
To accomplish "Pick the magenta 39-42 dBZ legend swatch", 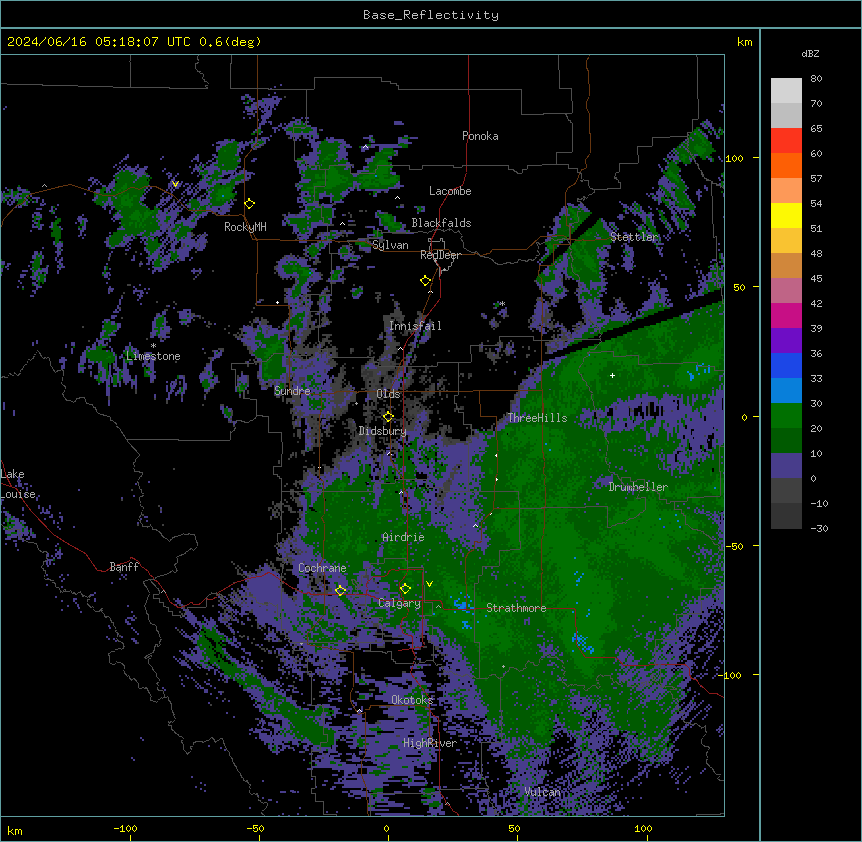I will click(786, 316).
